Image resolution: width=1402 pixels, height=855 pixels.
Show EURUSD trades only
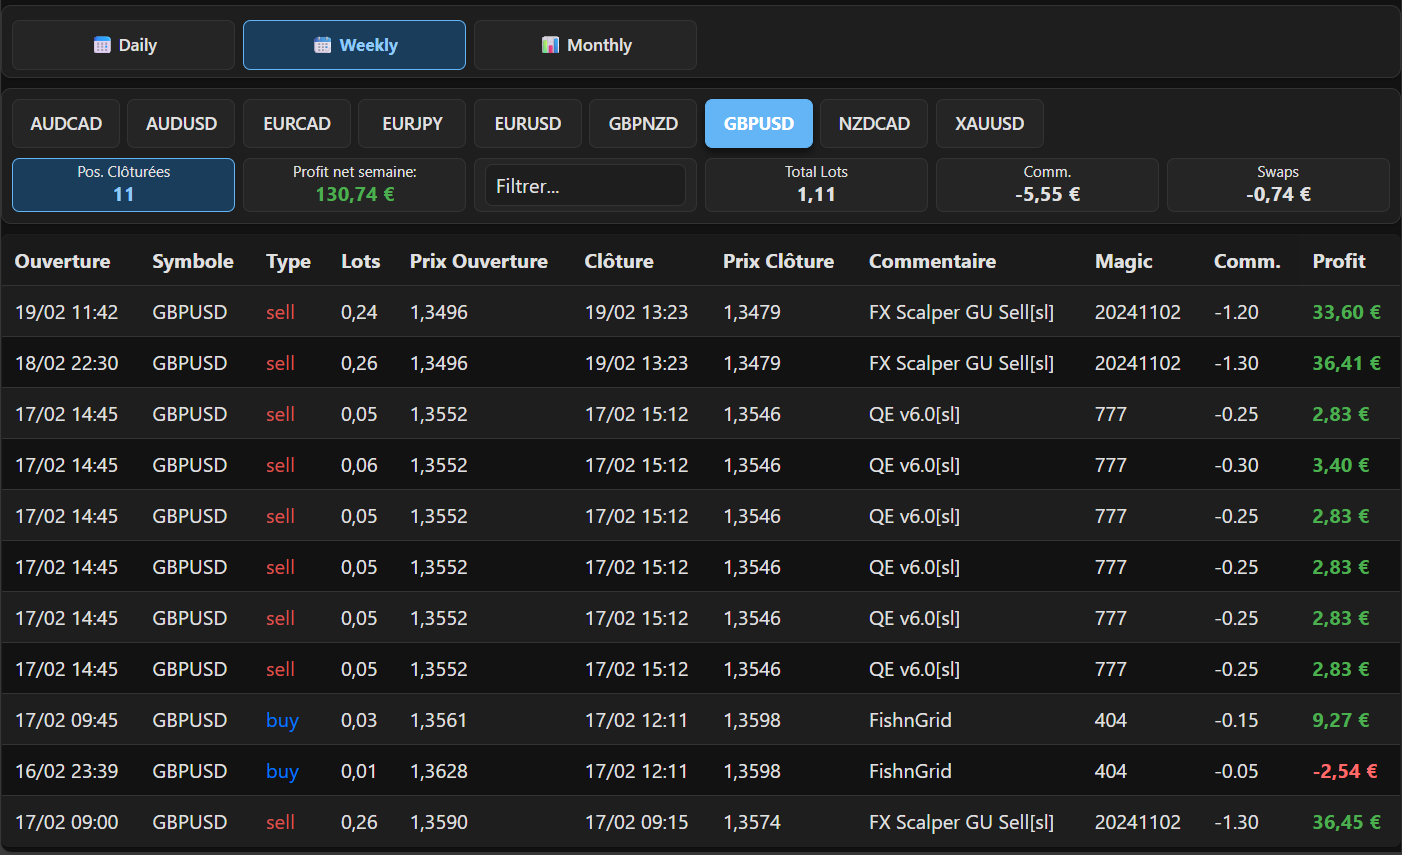tap(528, 124)
